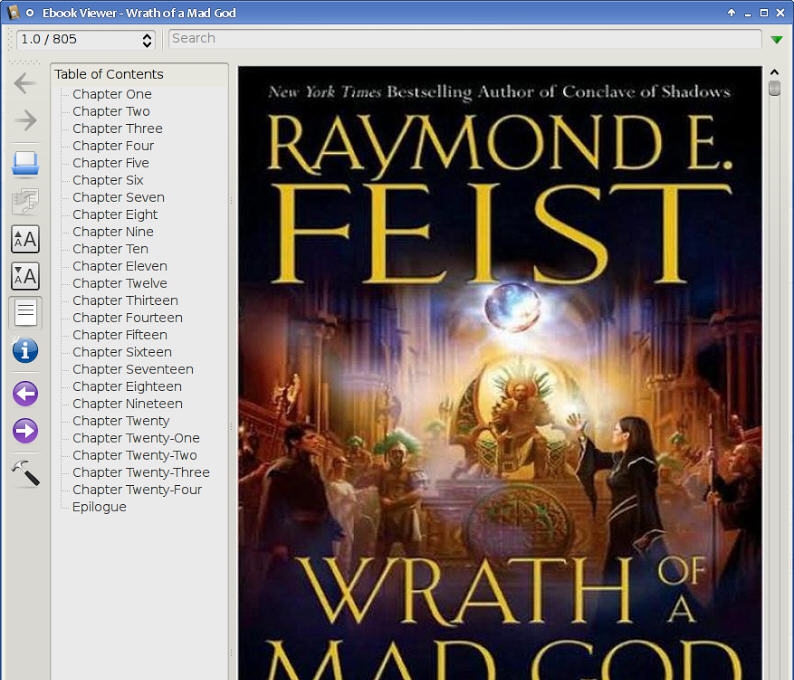Select Chapter Thirteen
Screen dimensions: 794x680
click(125, 301)
